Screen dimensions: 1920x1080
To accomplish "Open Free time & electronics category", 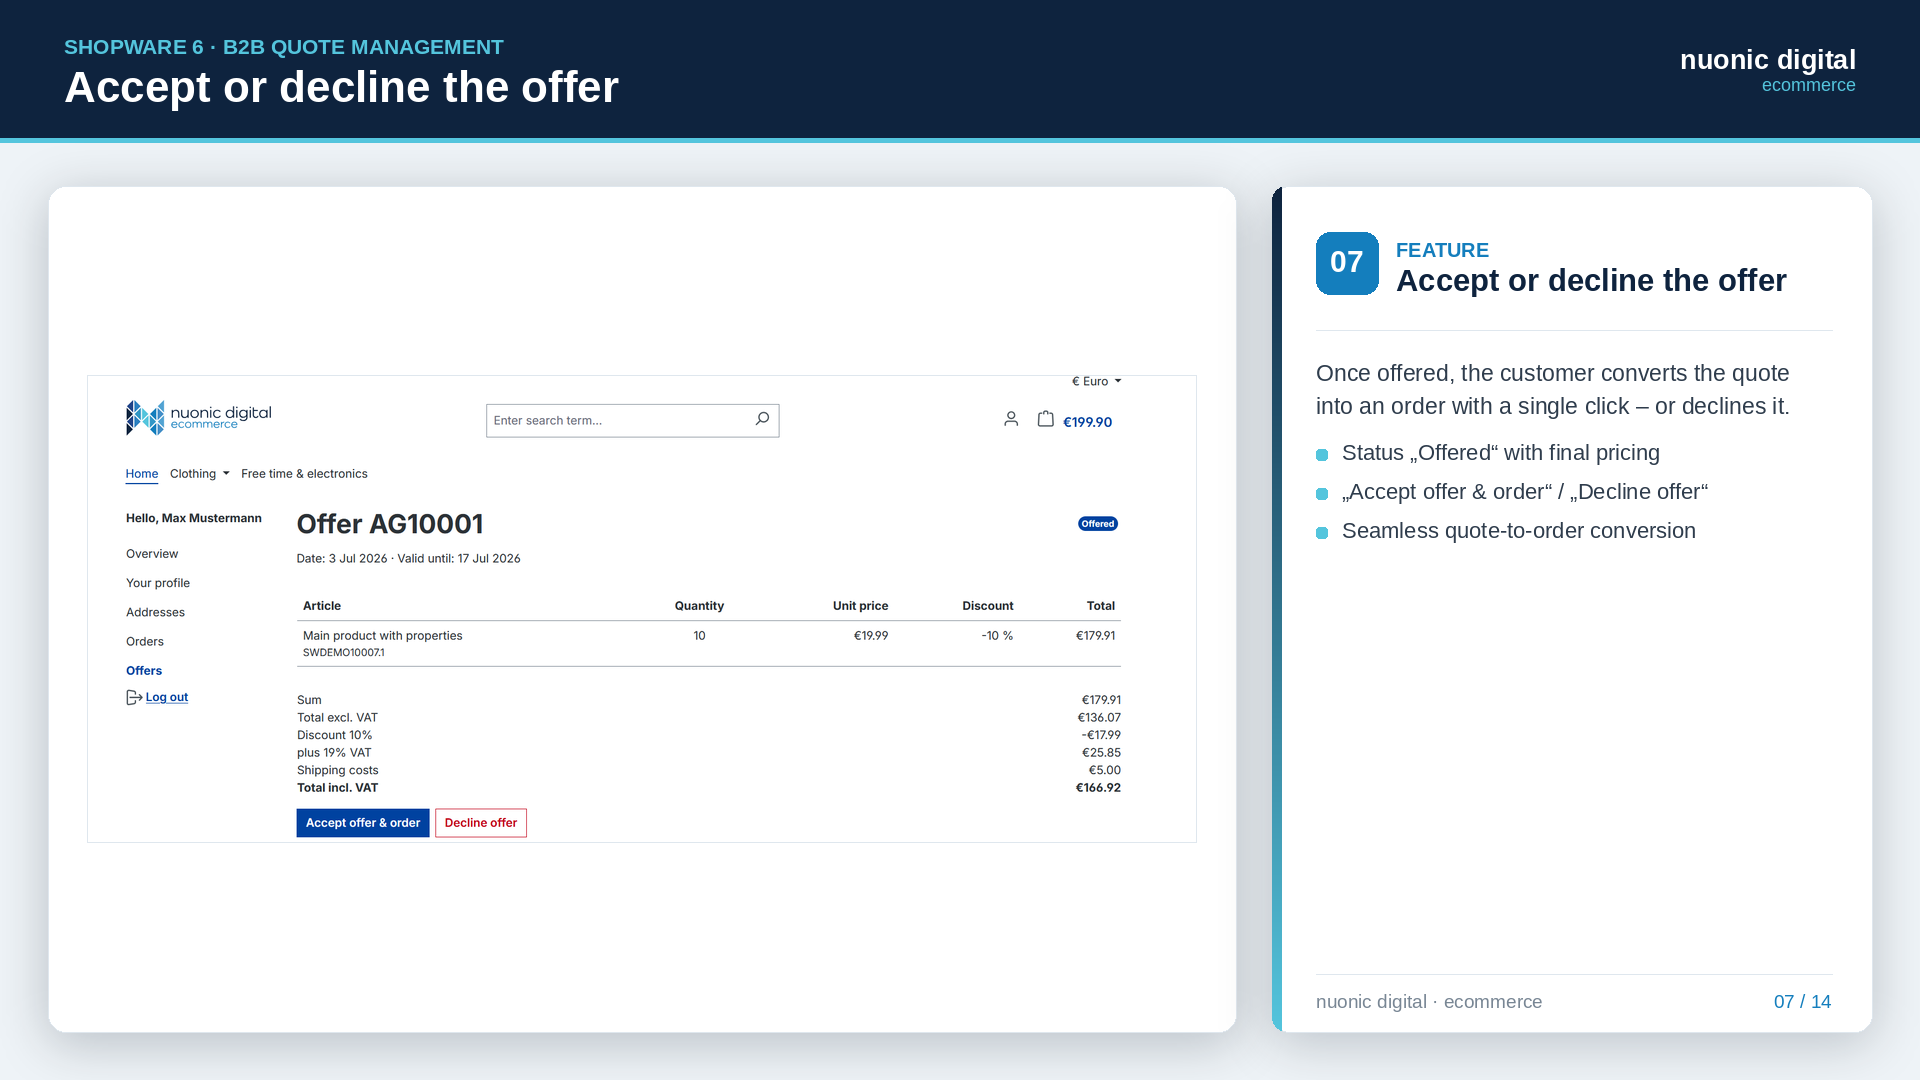I will (x=304, y=474).
